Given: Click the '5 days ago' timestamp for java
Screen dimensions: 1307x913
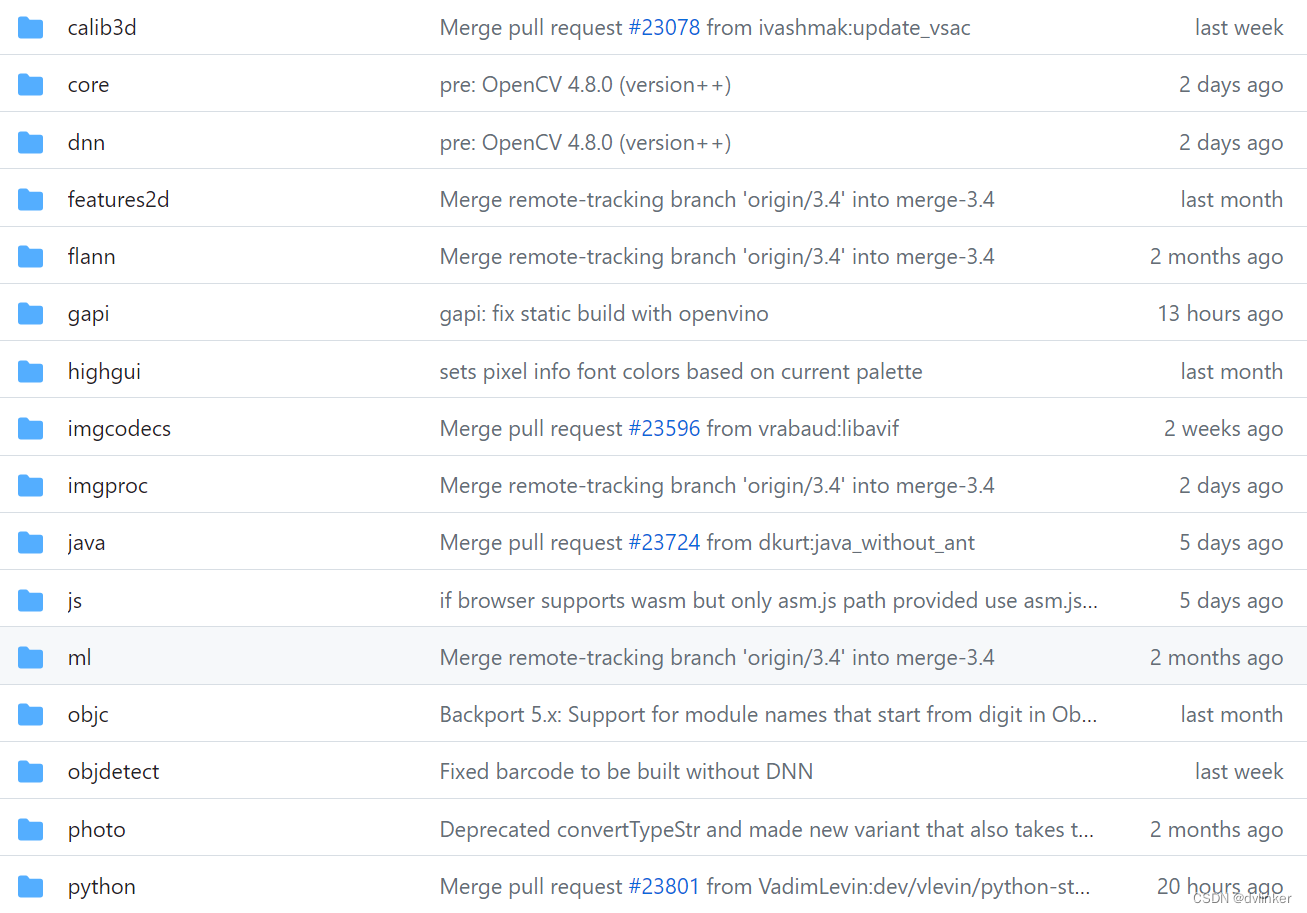Looking at the screenshot, I should tap(1231, 543).
